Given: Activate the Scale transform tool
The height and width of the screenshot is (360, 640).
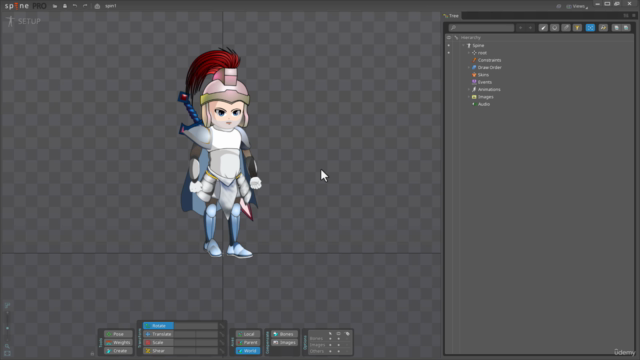Looking at the screenshot, I should 158,342.
